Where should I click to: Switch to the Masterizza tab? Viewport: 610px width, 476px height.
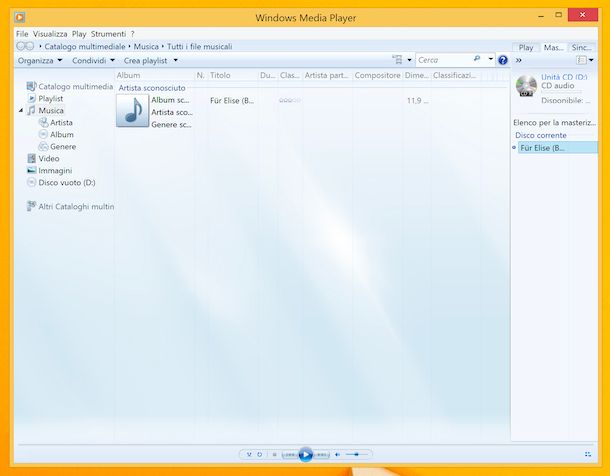pos(554,47)
